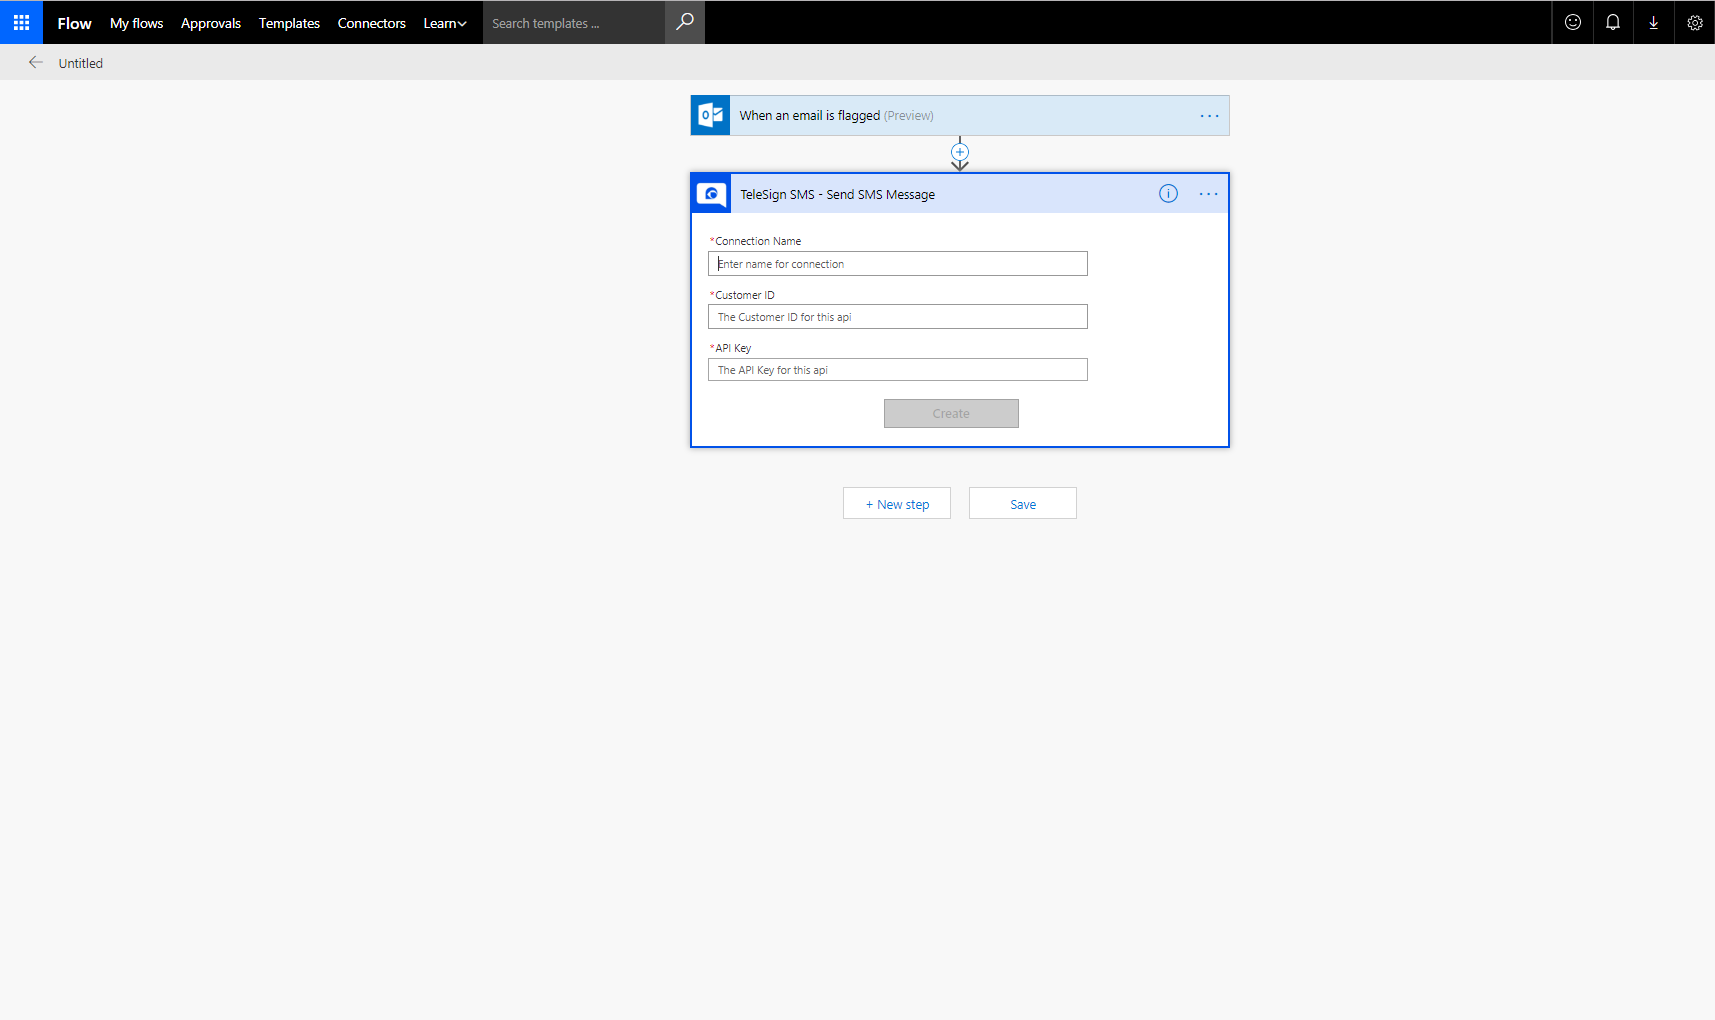Viewport: 1715px width, 1020px height.
Task: Open the feedback smiley icon
Action: tap(1573, 22)
